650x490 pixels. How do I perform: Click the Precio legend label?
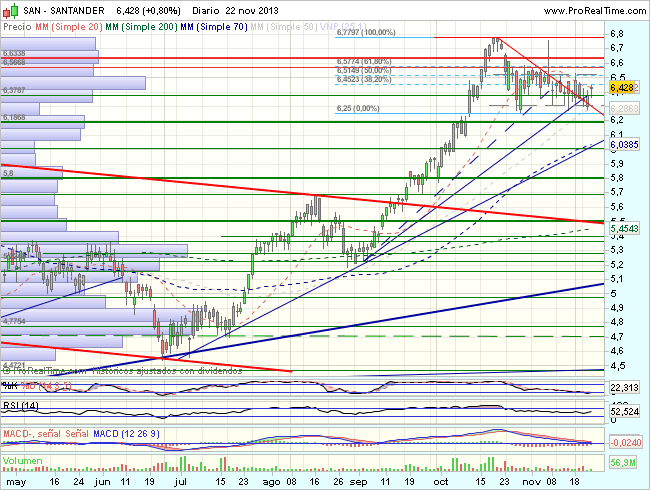[x=17, y=27]
